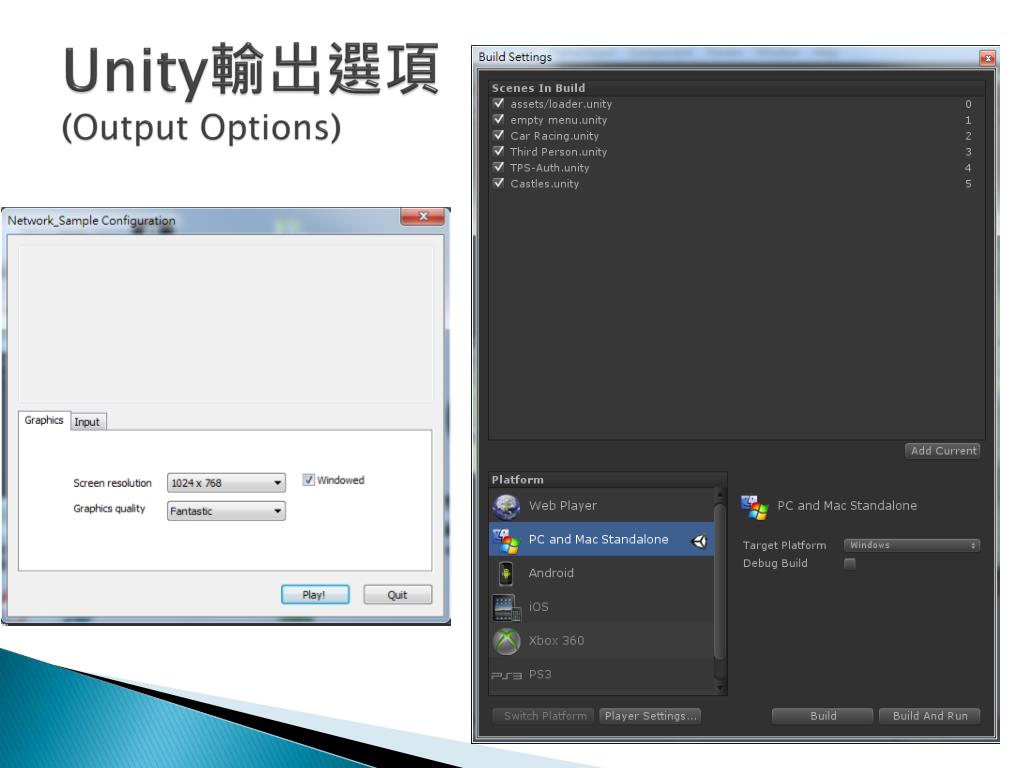This screenshot has height=768, width=1024.
Task: Select the Xbox 360 platform label
Action: tap(556, 641)
